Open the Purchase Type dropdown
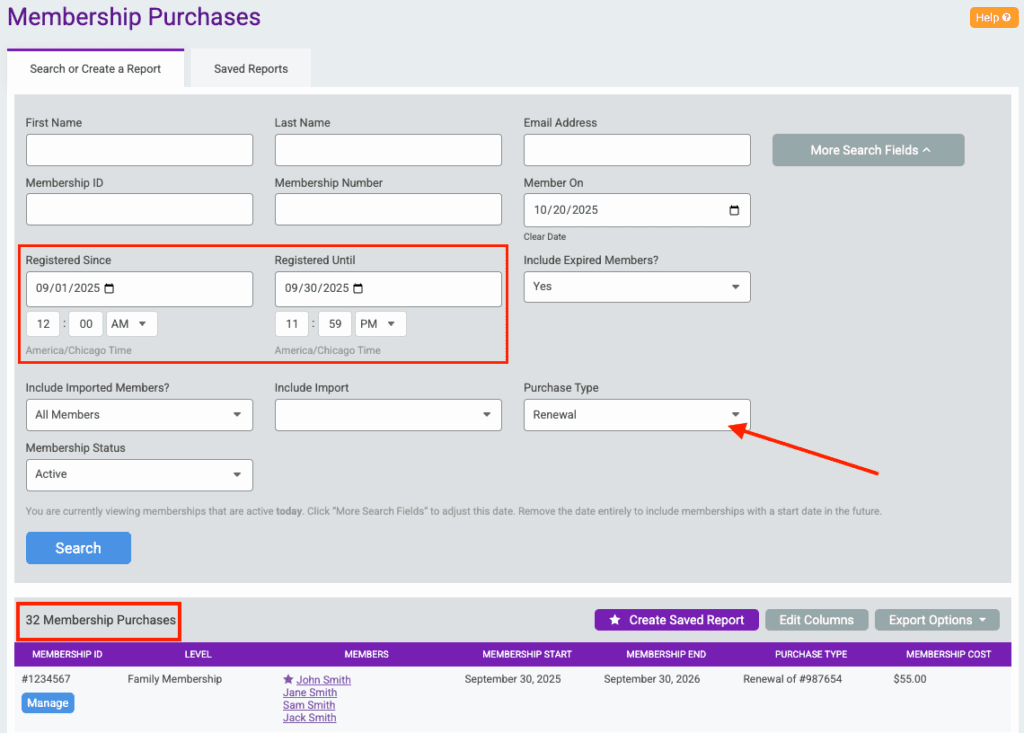Image resolution: width=1024 pixels, height=733 pixels. [637, 415]
